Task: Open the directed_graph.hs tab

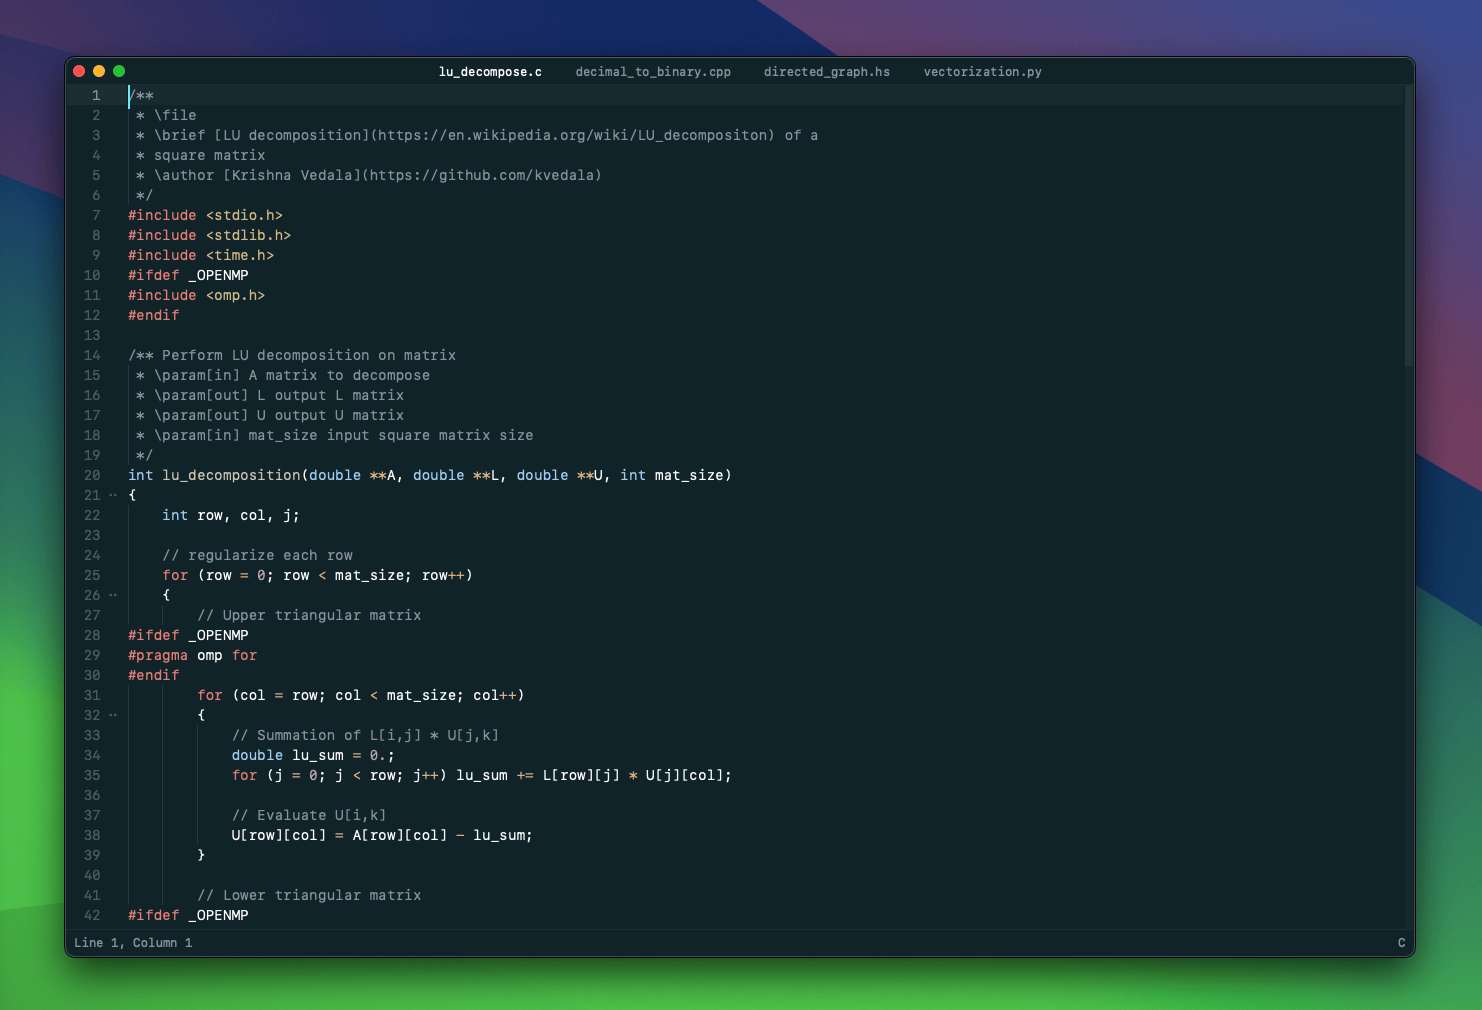Action: 826,71
